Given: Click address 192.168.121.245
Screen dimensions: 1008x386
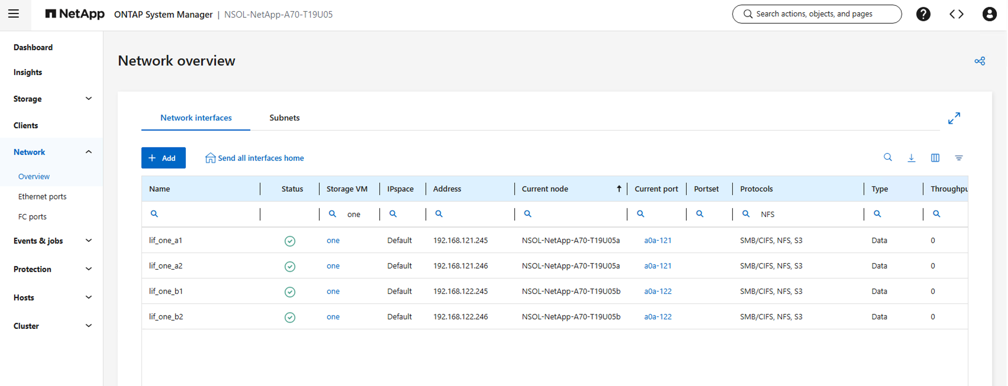Looking at the screenshot, I should click(461, 241).
